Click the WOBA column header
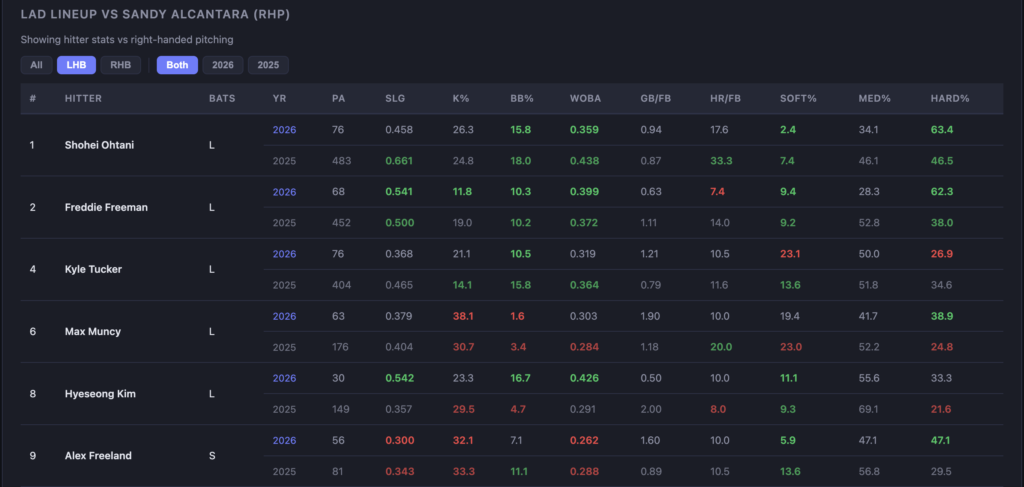This screenshot has width=1024, height=487. pos(585,99)
